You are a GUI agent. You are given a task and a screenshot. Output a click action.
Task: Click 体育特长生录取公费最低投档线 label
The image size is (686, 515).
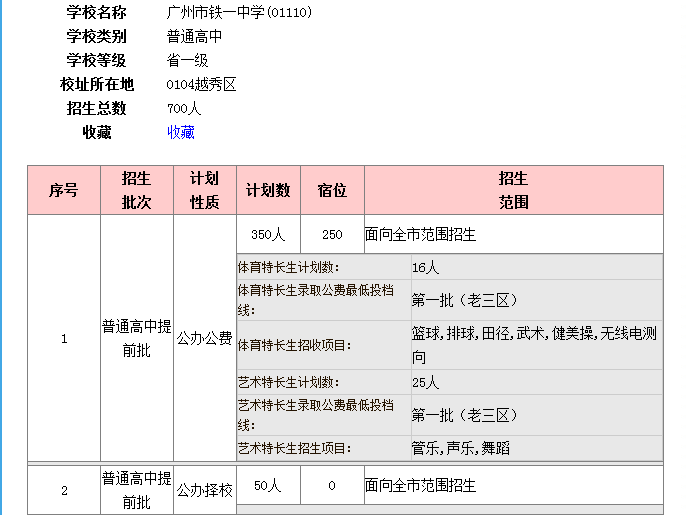coord(316,300)
